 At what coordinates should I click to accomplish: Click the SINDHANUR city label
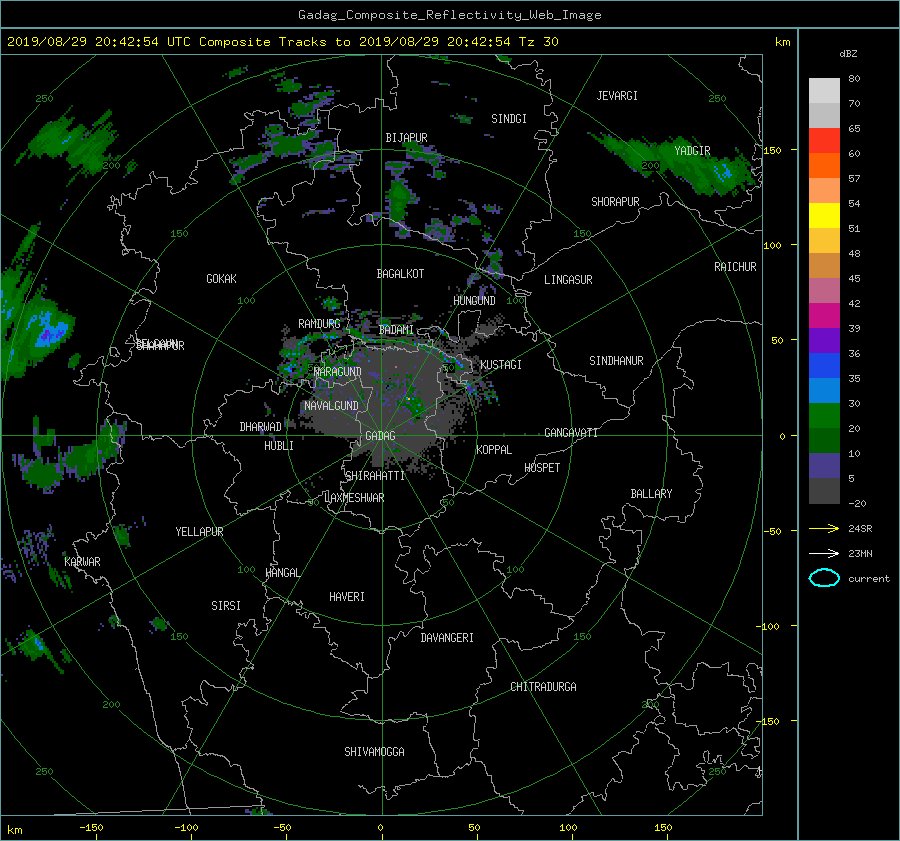coord(616,361)
